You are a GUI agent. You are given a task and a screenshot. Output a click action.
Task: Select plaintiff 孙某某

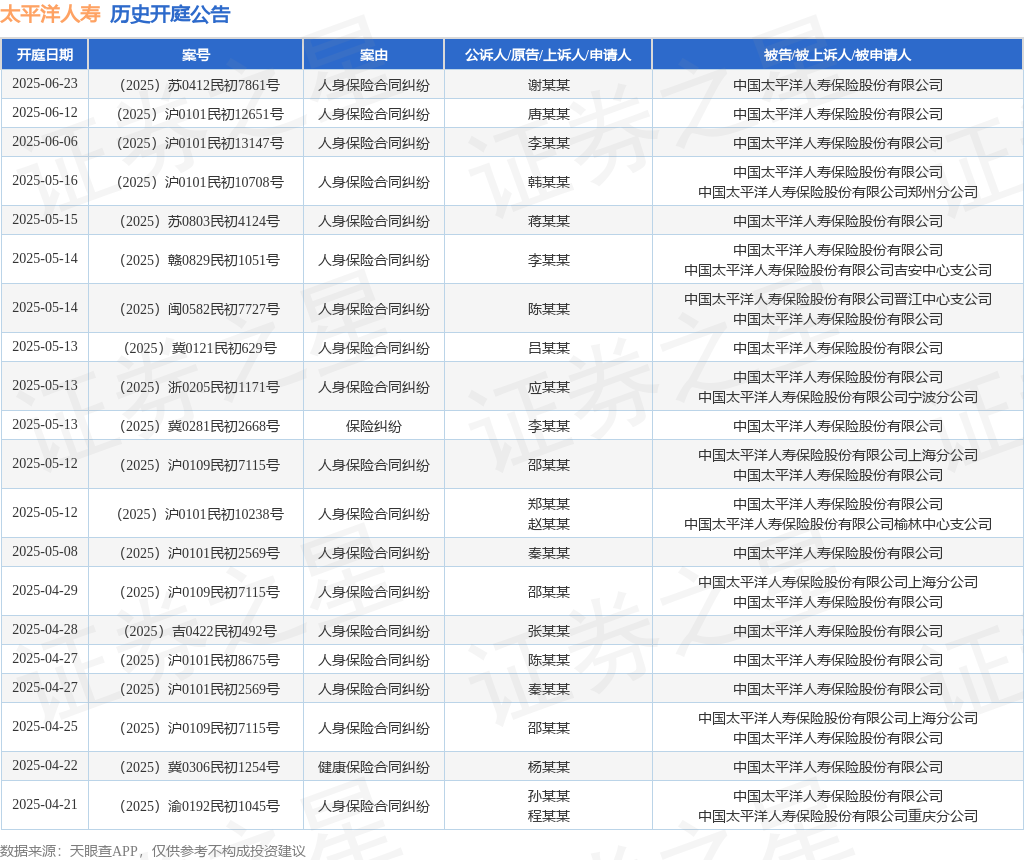tap(549, 796)
